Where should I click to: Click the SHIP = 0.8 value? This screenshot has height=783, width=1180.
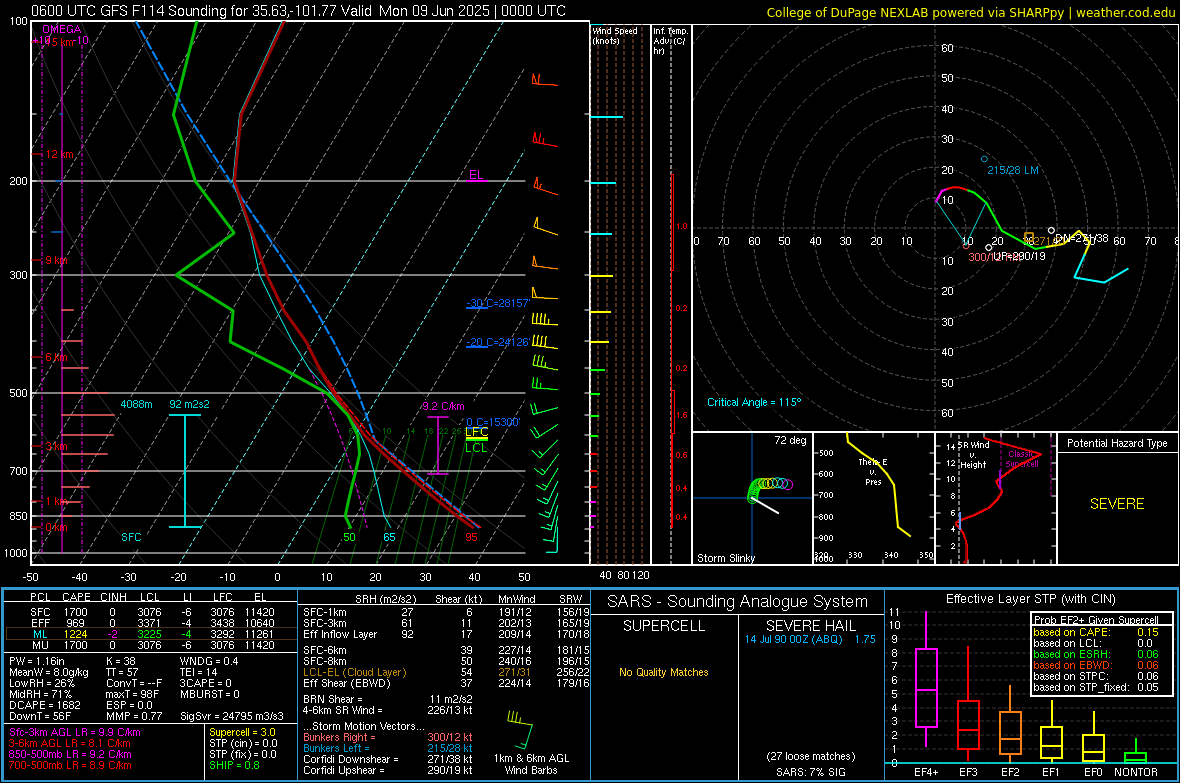point(233,765)
